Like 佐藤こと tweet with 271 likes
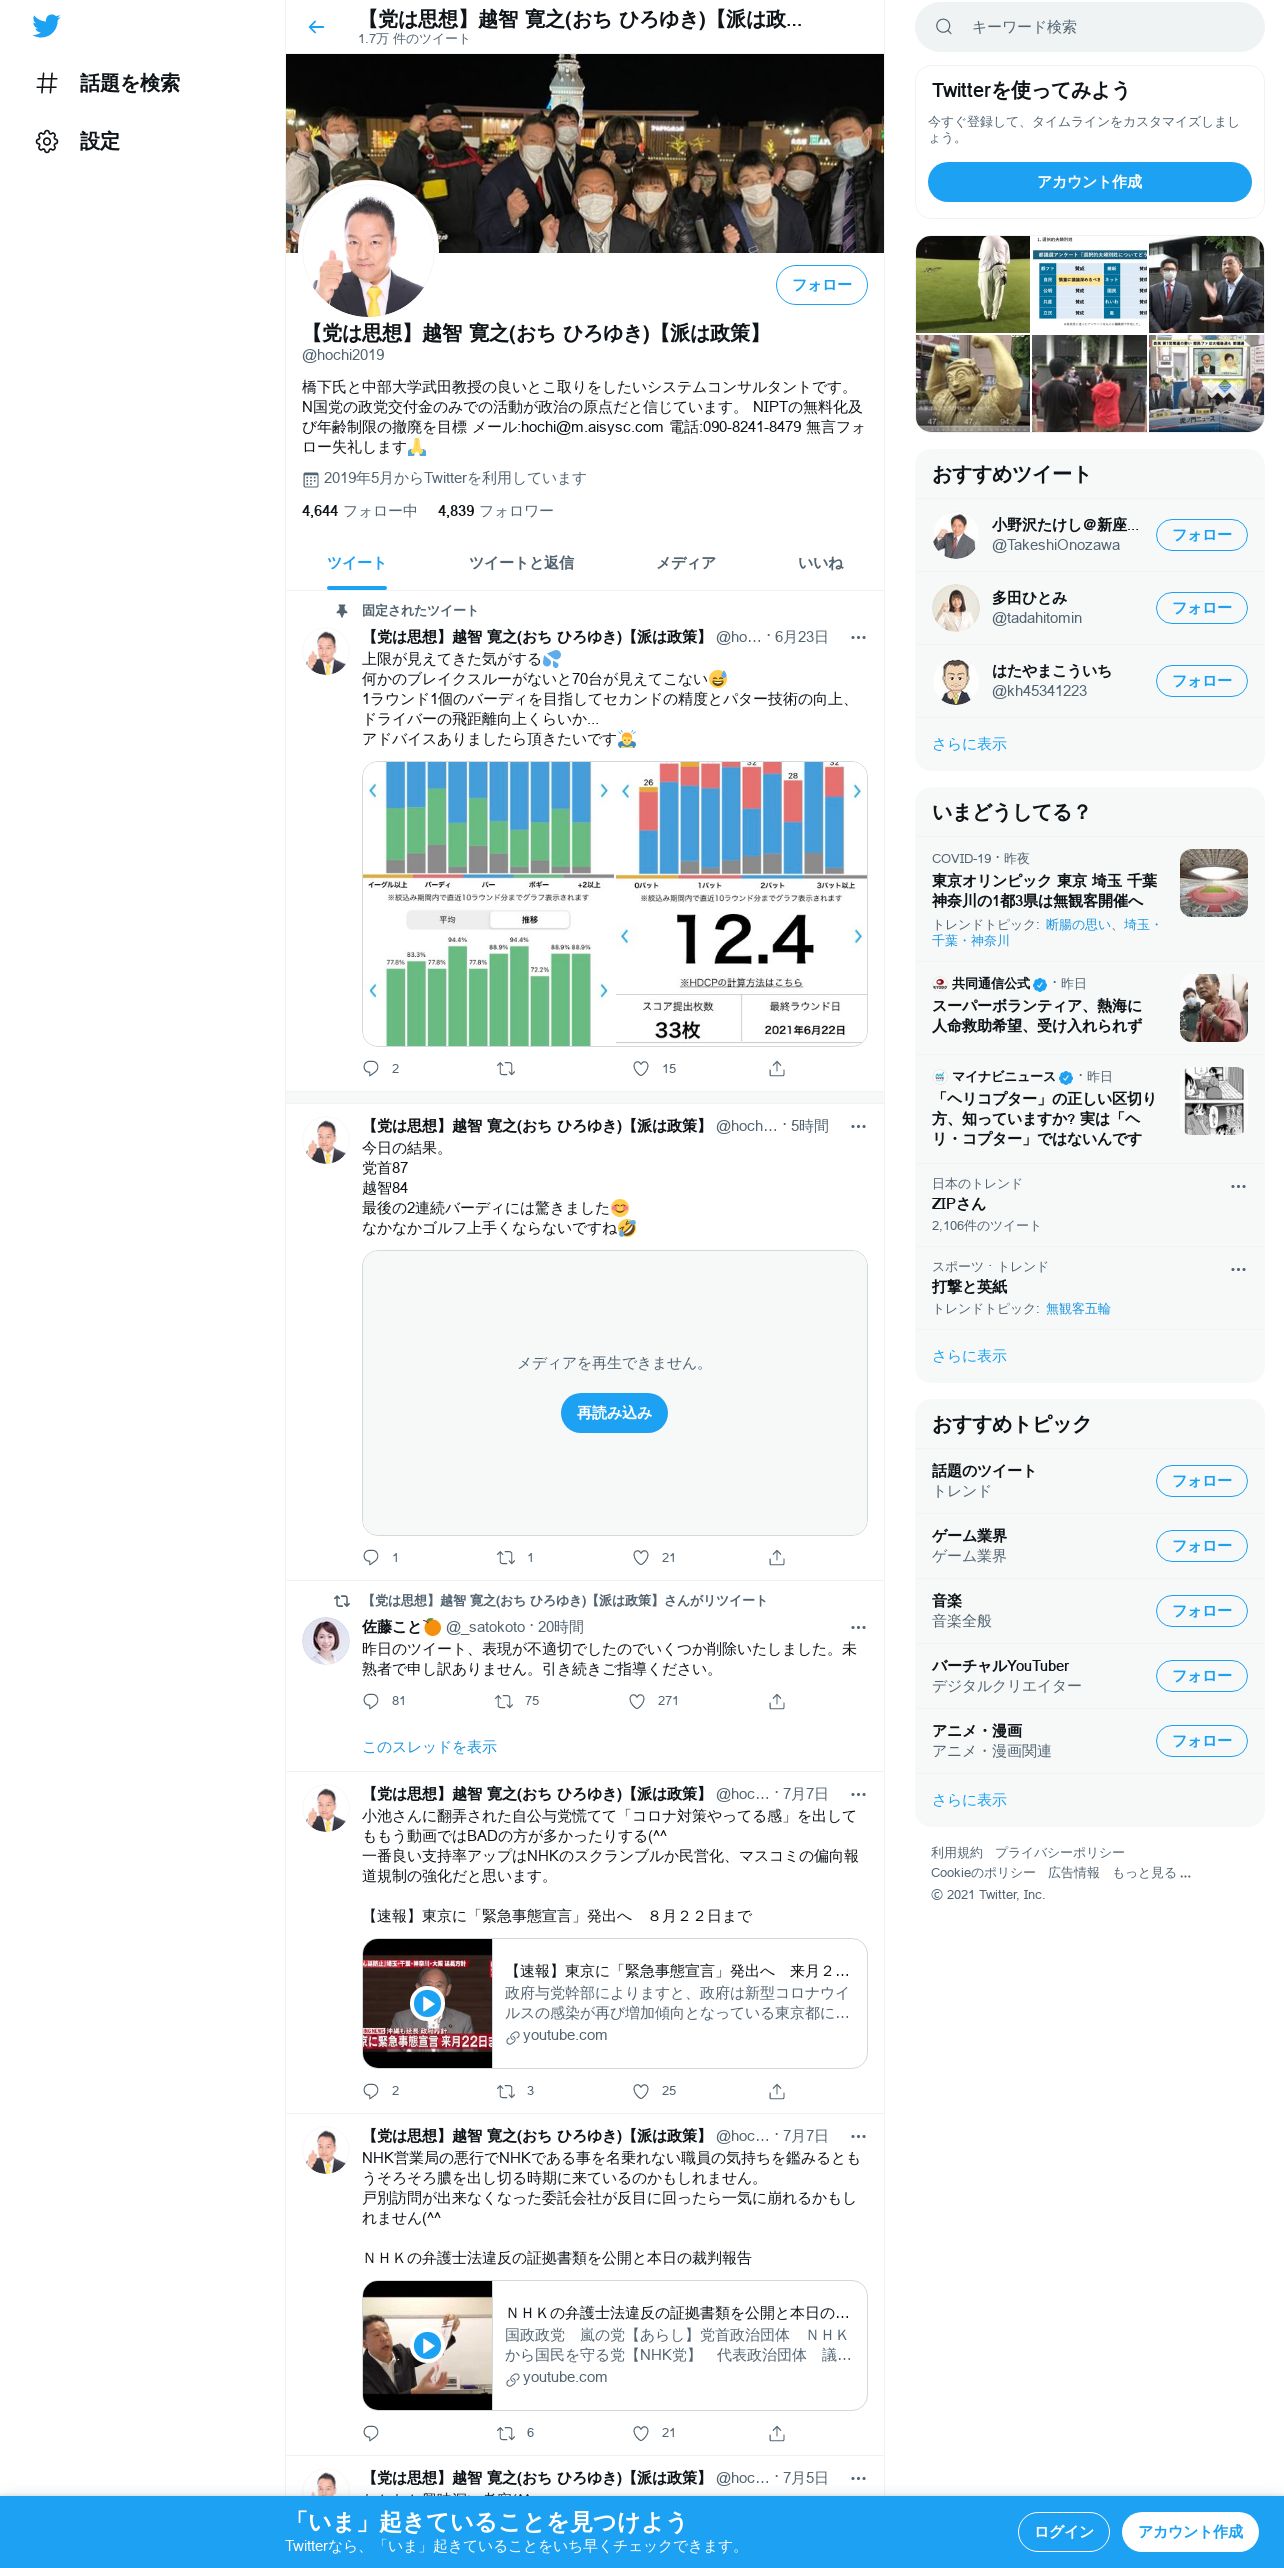Image resolution: width=1284 pixels, height=2568 pixels. [x=637, y=1701]
